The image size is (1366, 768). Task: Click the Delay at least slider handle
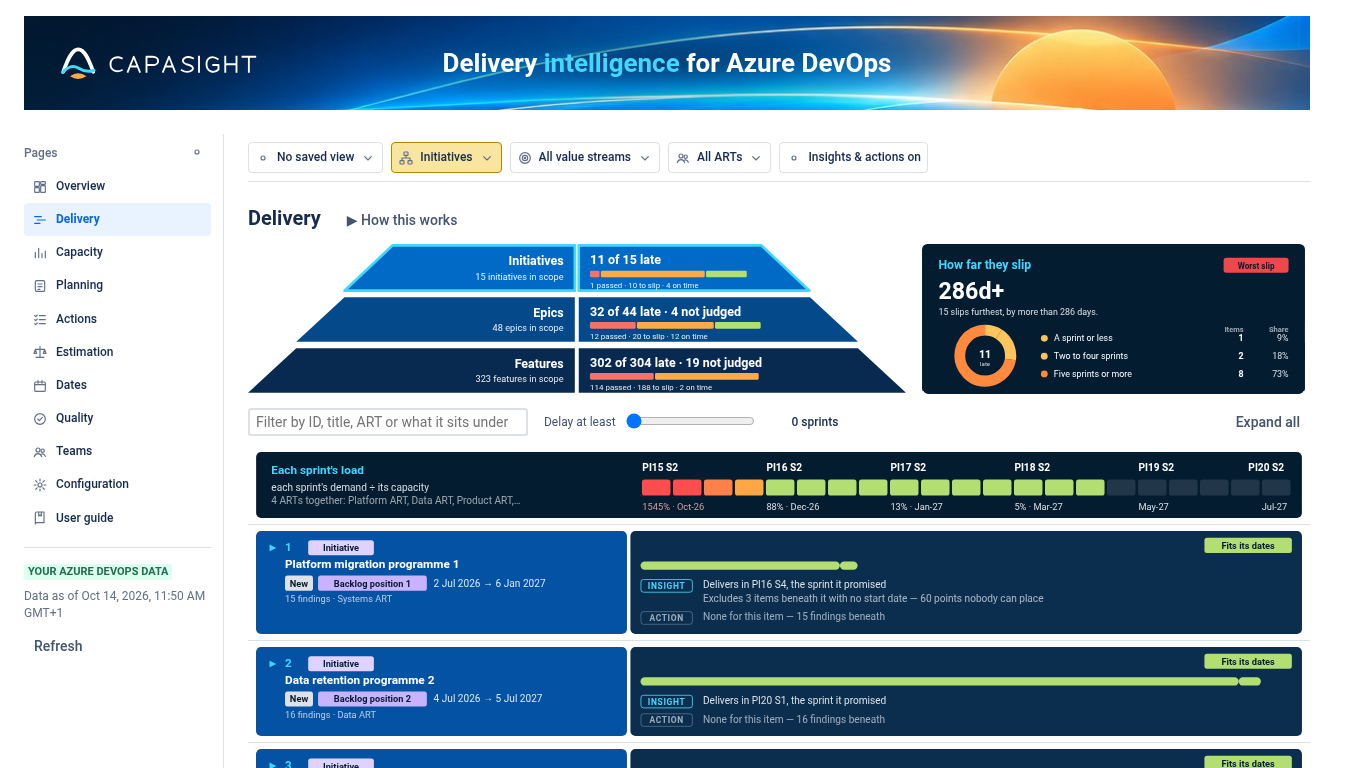633,422
